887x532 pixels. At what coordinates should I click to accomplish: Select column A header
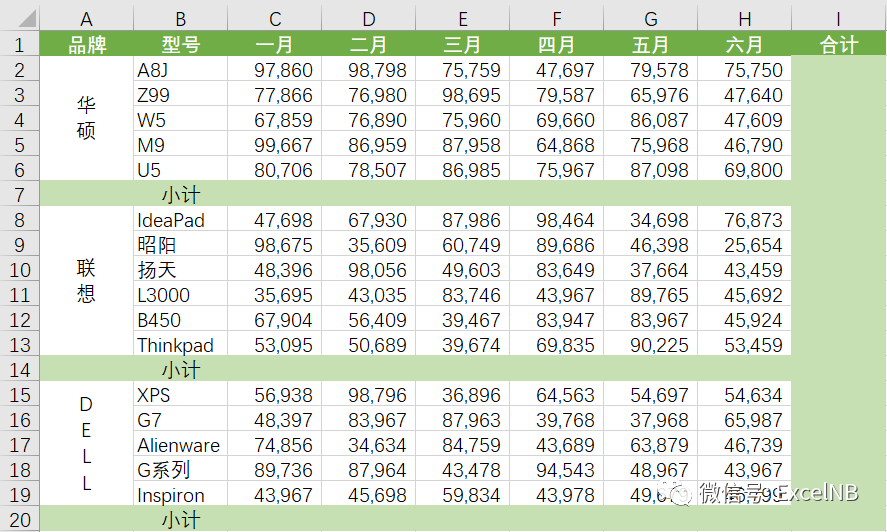click(x=87, y=19)
